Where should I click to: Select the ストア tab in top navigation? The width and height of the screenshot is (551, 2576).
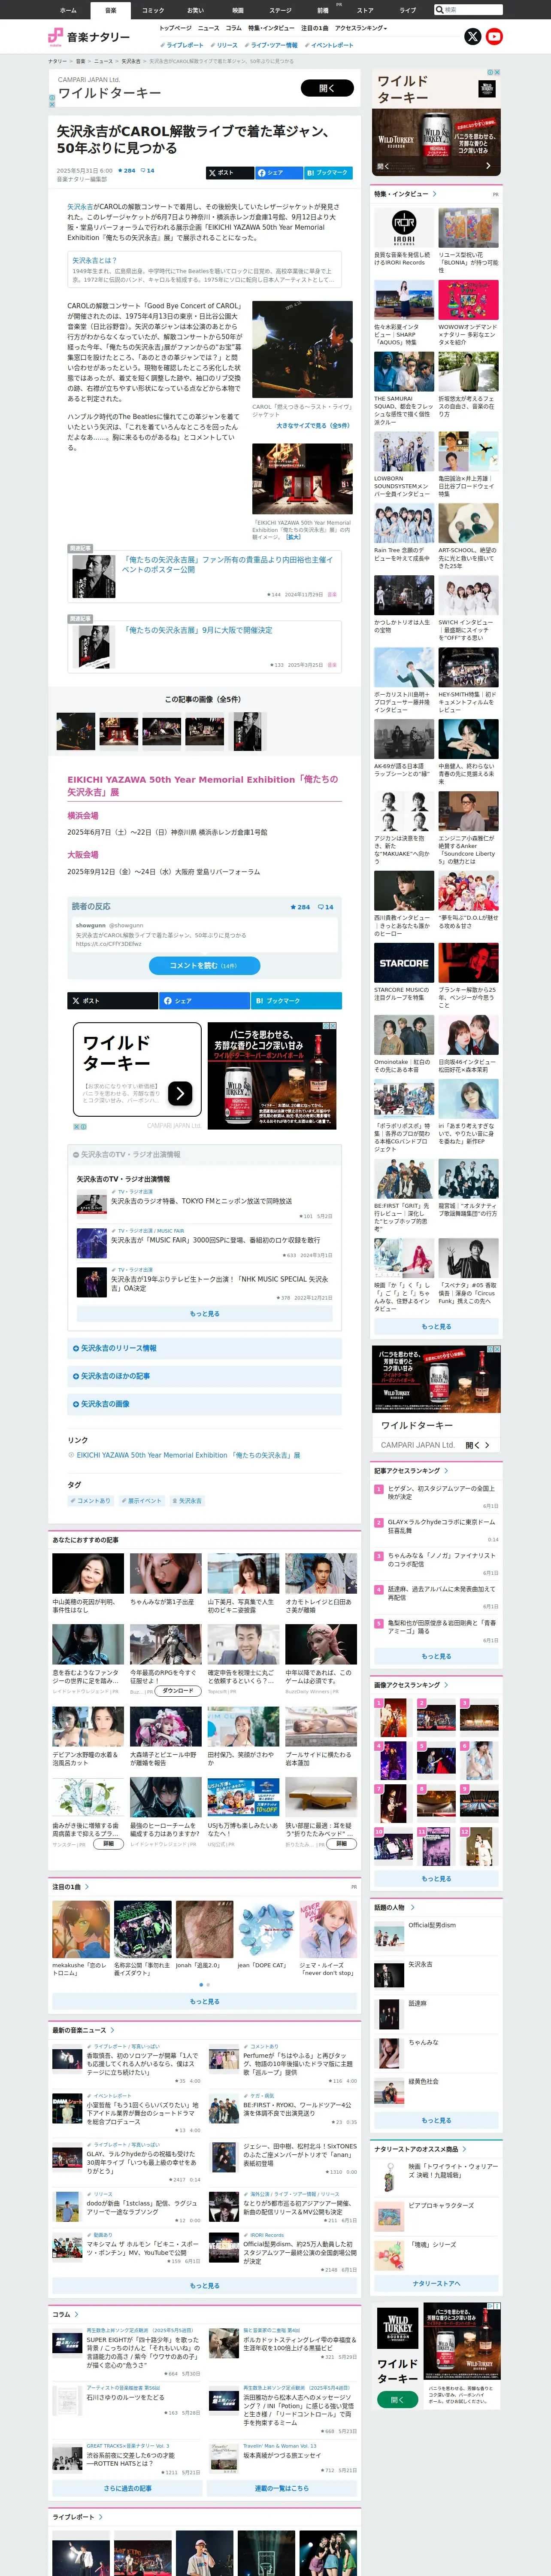(x=365, y=10)
